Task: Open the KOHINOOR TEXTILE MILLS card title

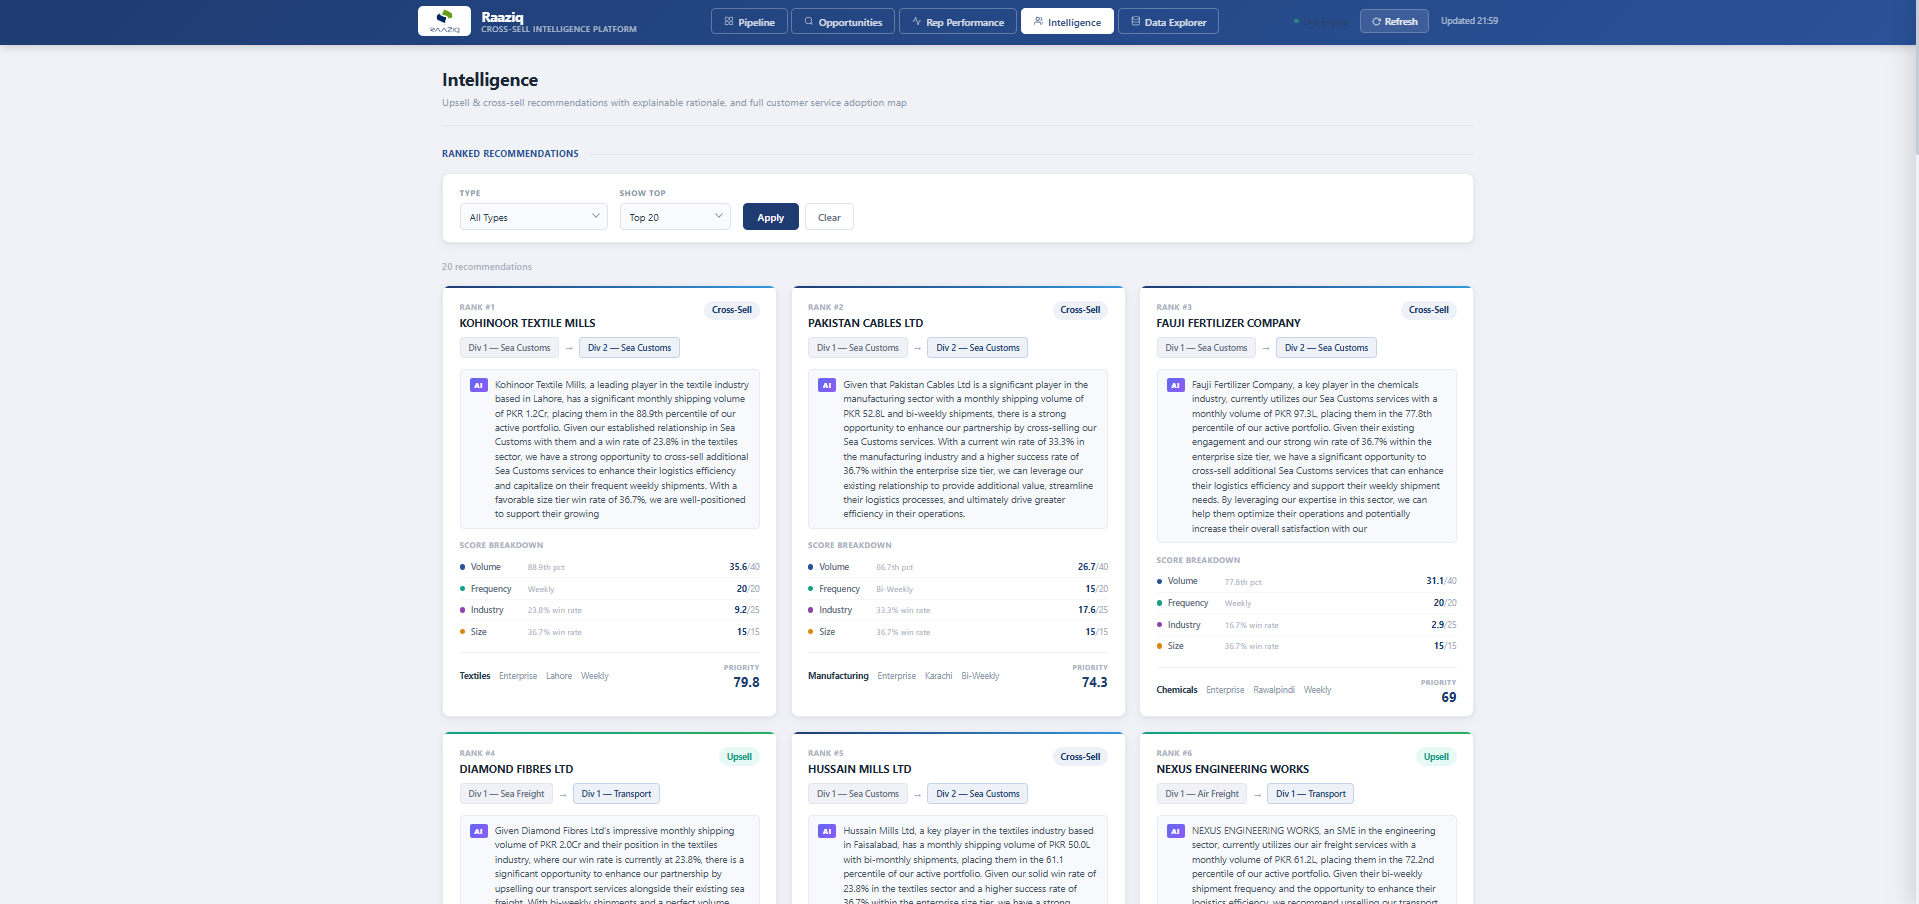Action: pos(527,323)
